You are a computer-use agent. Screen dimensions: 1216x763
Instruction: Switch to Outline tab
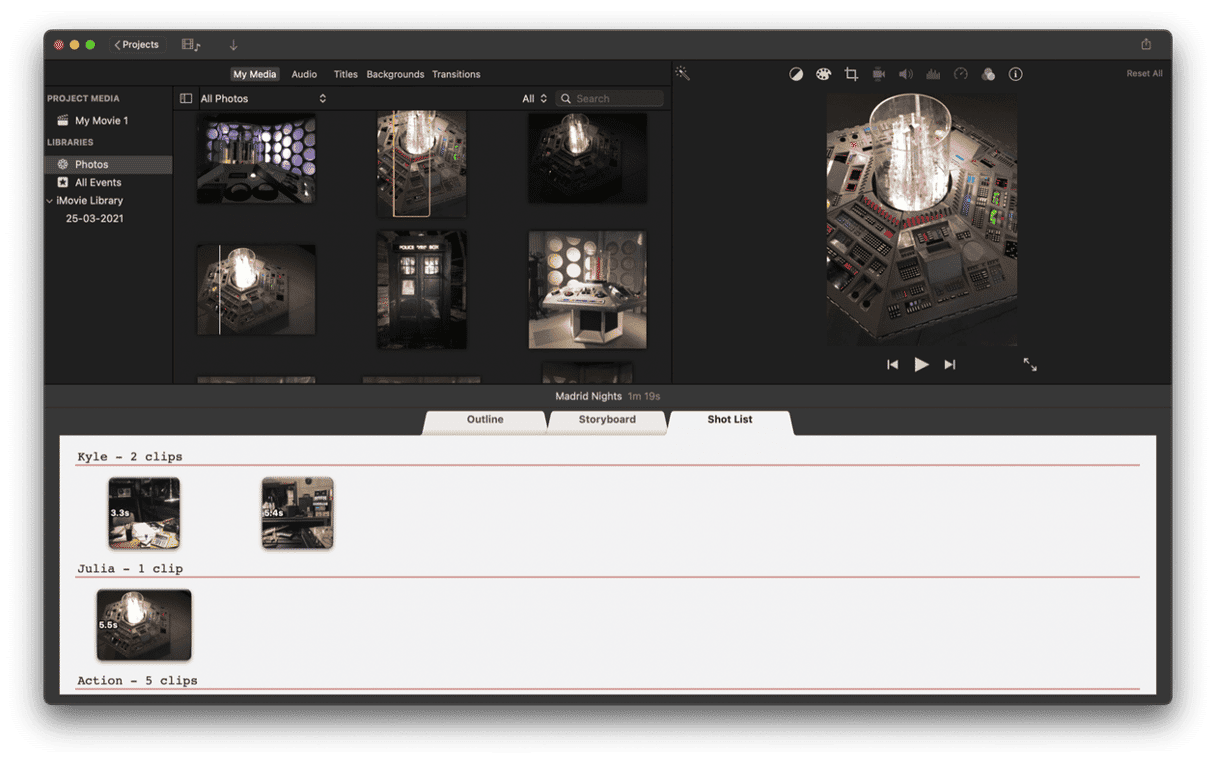coord(485,420)
